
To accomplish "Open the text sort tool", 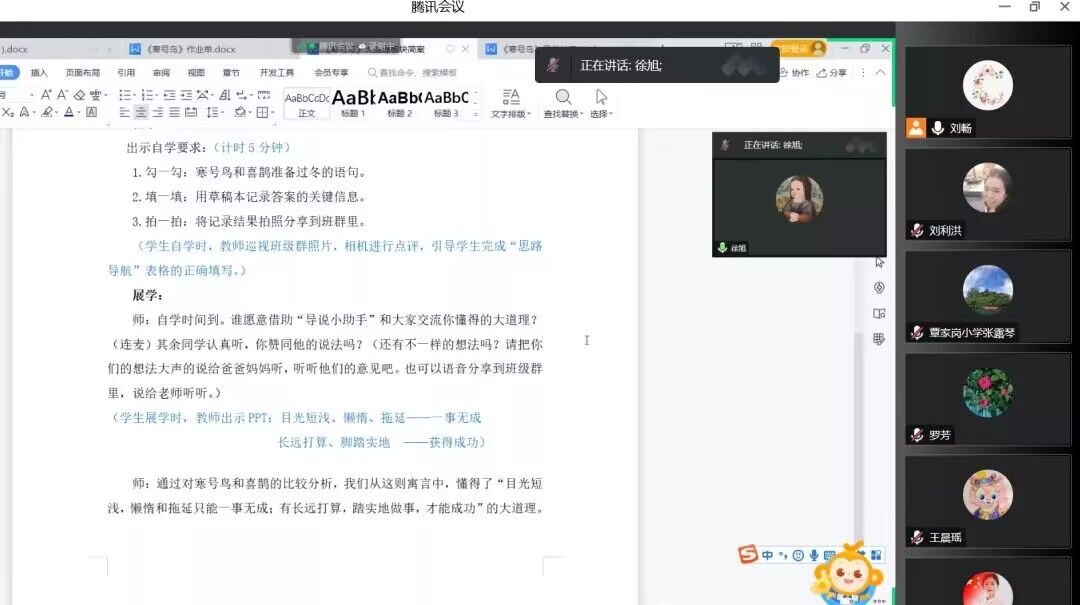I will click(x=225, y=94).
